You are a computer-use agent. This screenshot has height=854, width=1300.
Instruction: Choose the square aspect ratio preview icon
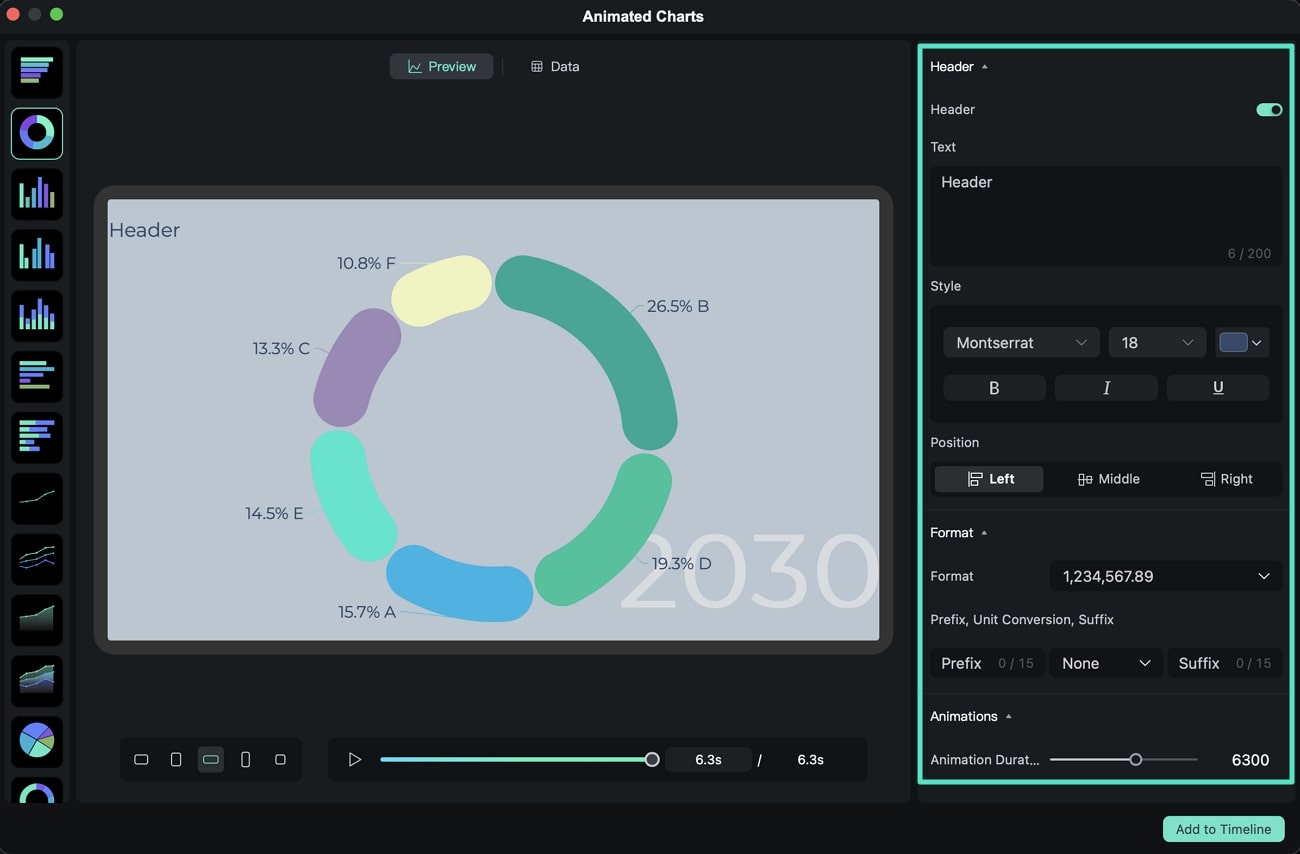[x=281, y=759]
